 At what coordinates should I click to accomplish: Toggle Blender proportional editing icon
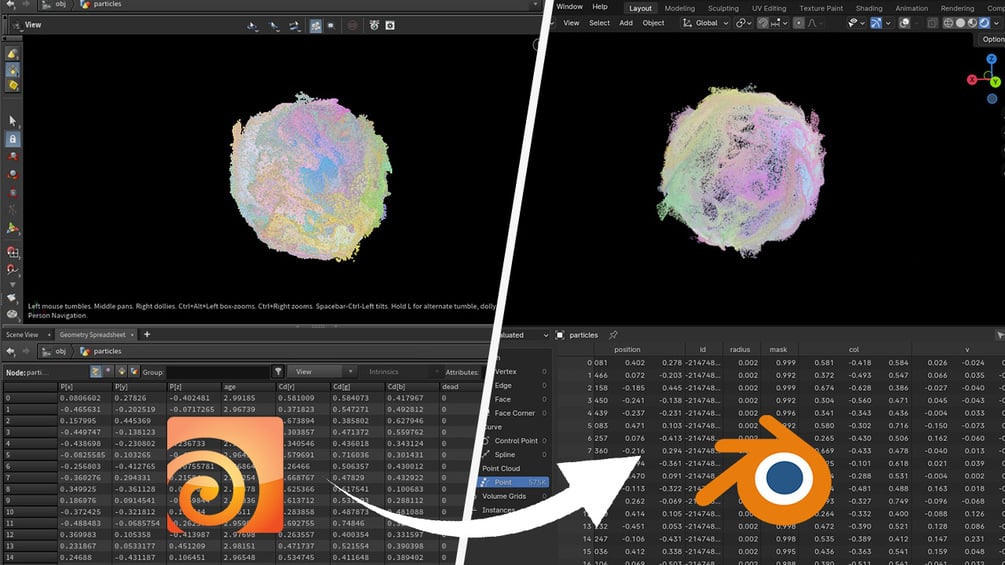(799, 23)
